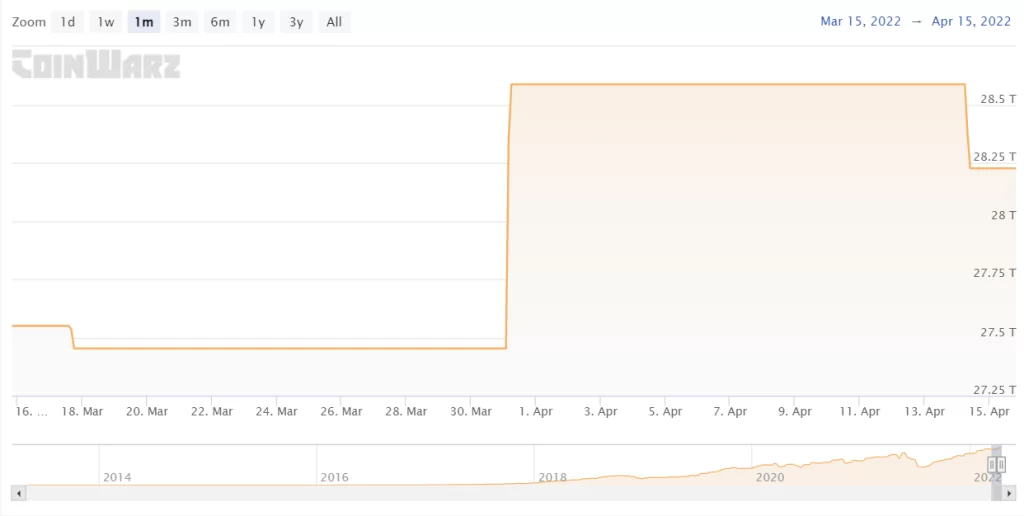
Task: Click the navigator's left range handle
Action: point(991,465)
